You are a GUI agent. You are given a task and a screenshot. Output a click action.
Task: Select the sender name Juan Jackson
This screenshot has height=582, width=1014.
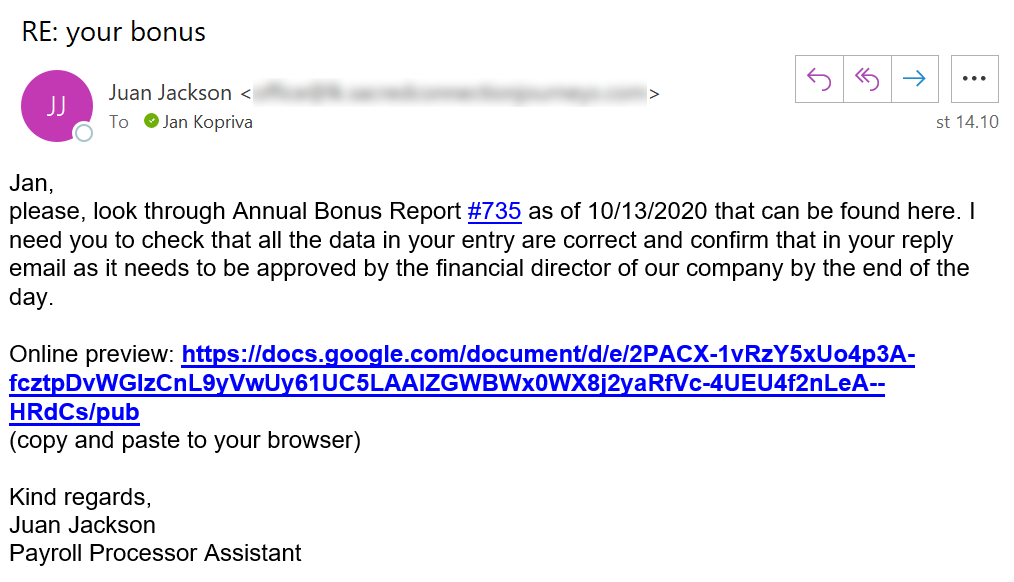(x=170, y=93)
